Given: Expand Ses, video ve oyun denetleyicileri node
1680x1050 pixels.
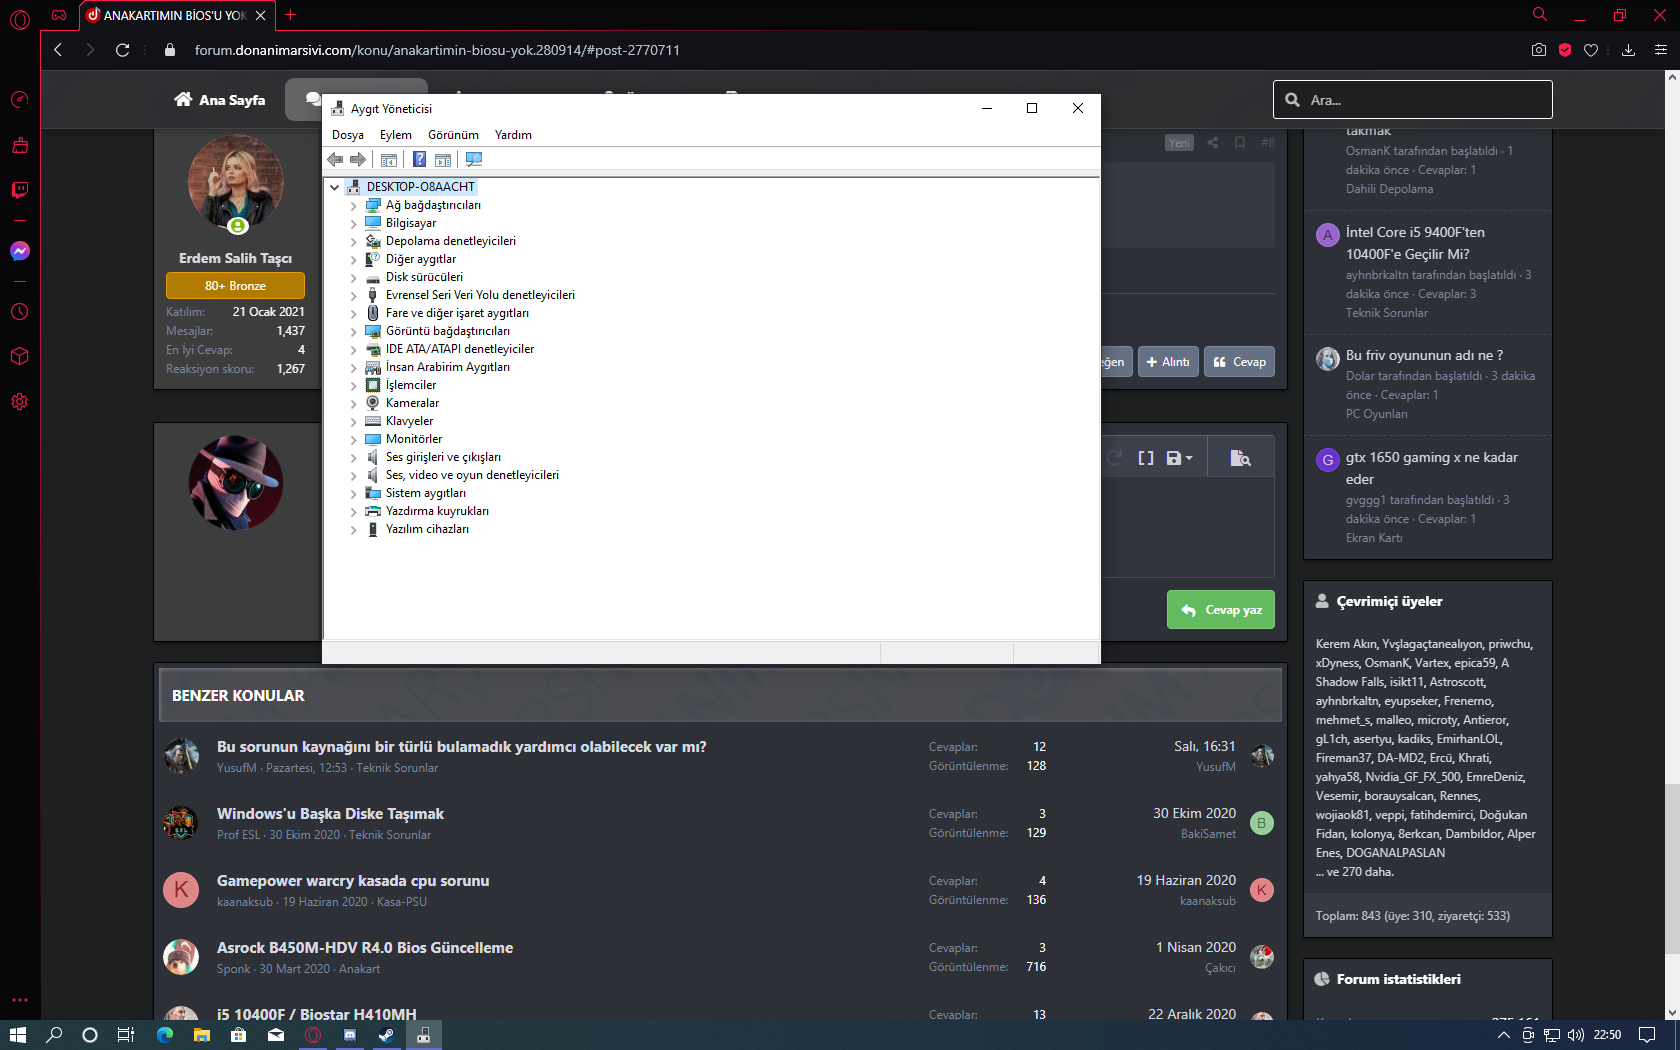Looking at the screenshot, I should pyautogui.click(x=354, y=476).
